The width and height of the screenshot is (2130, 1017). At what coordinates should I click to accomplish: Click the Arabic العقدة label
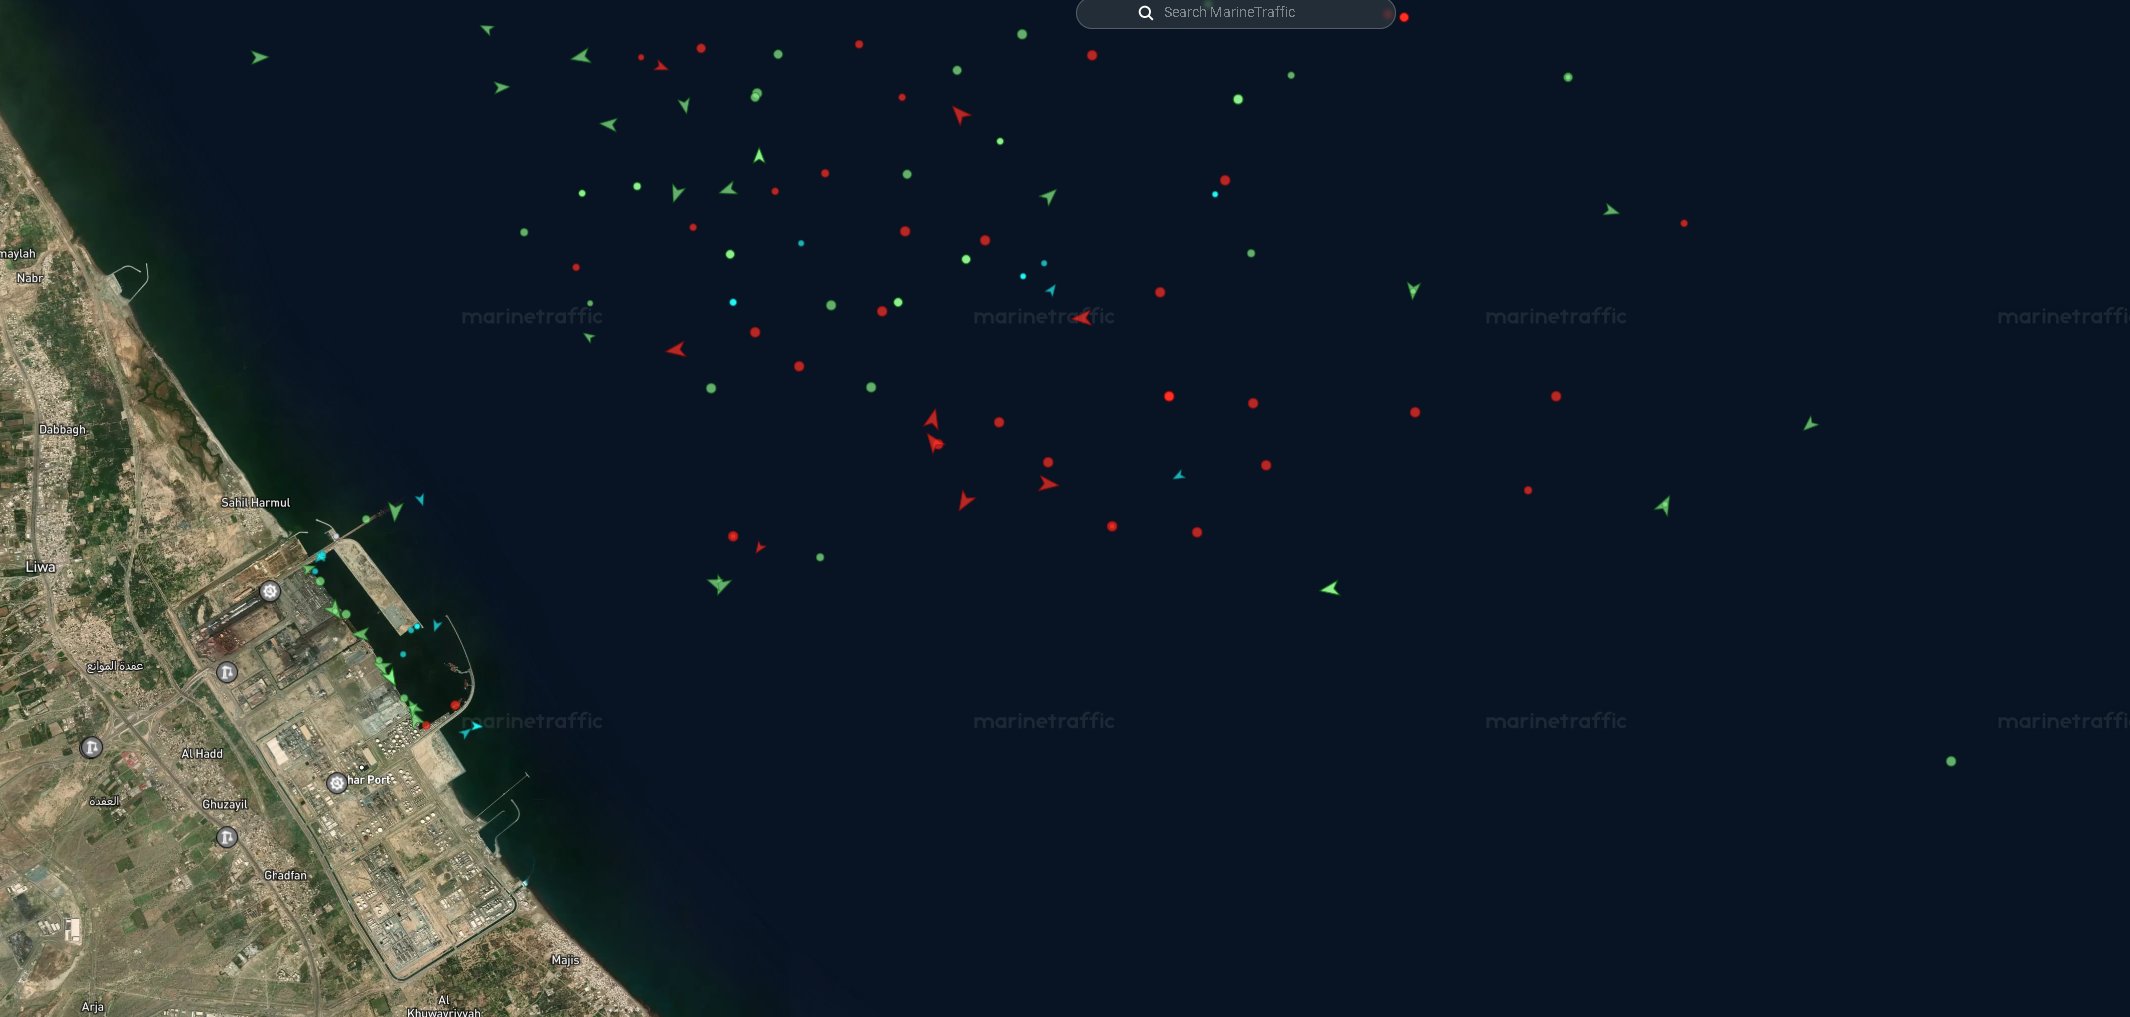point(104,801)
